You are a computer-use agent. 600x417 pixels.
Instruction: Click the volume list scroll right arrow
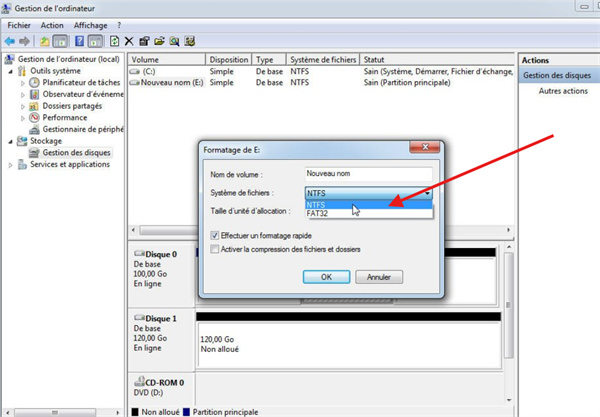[509, 230]
